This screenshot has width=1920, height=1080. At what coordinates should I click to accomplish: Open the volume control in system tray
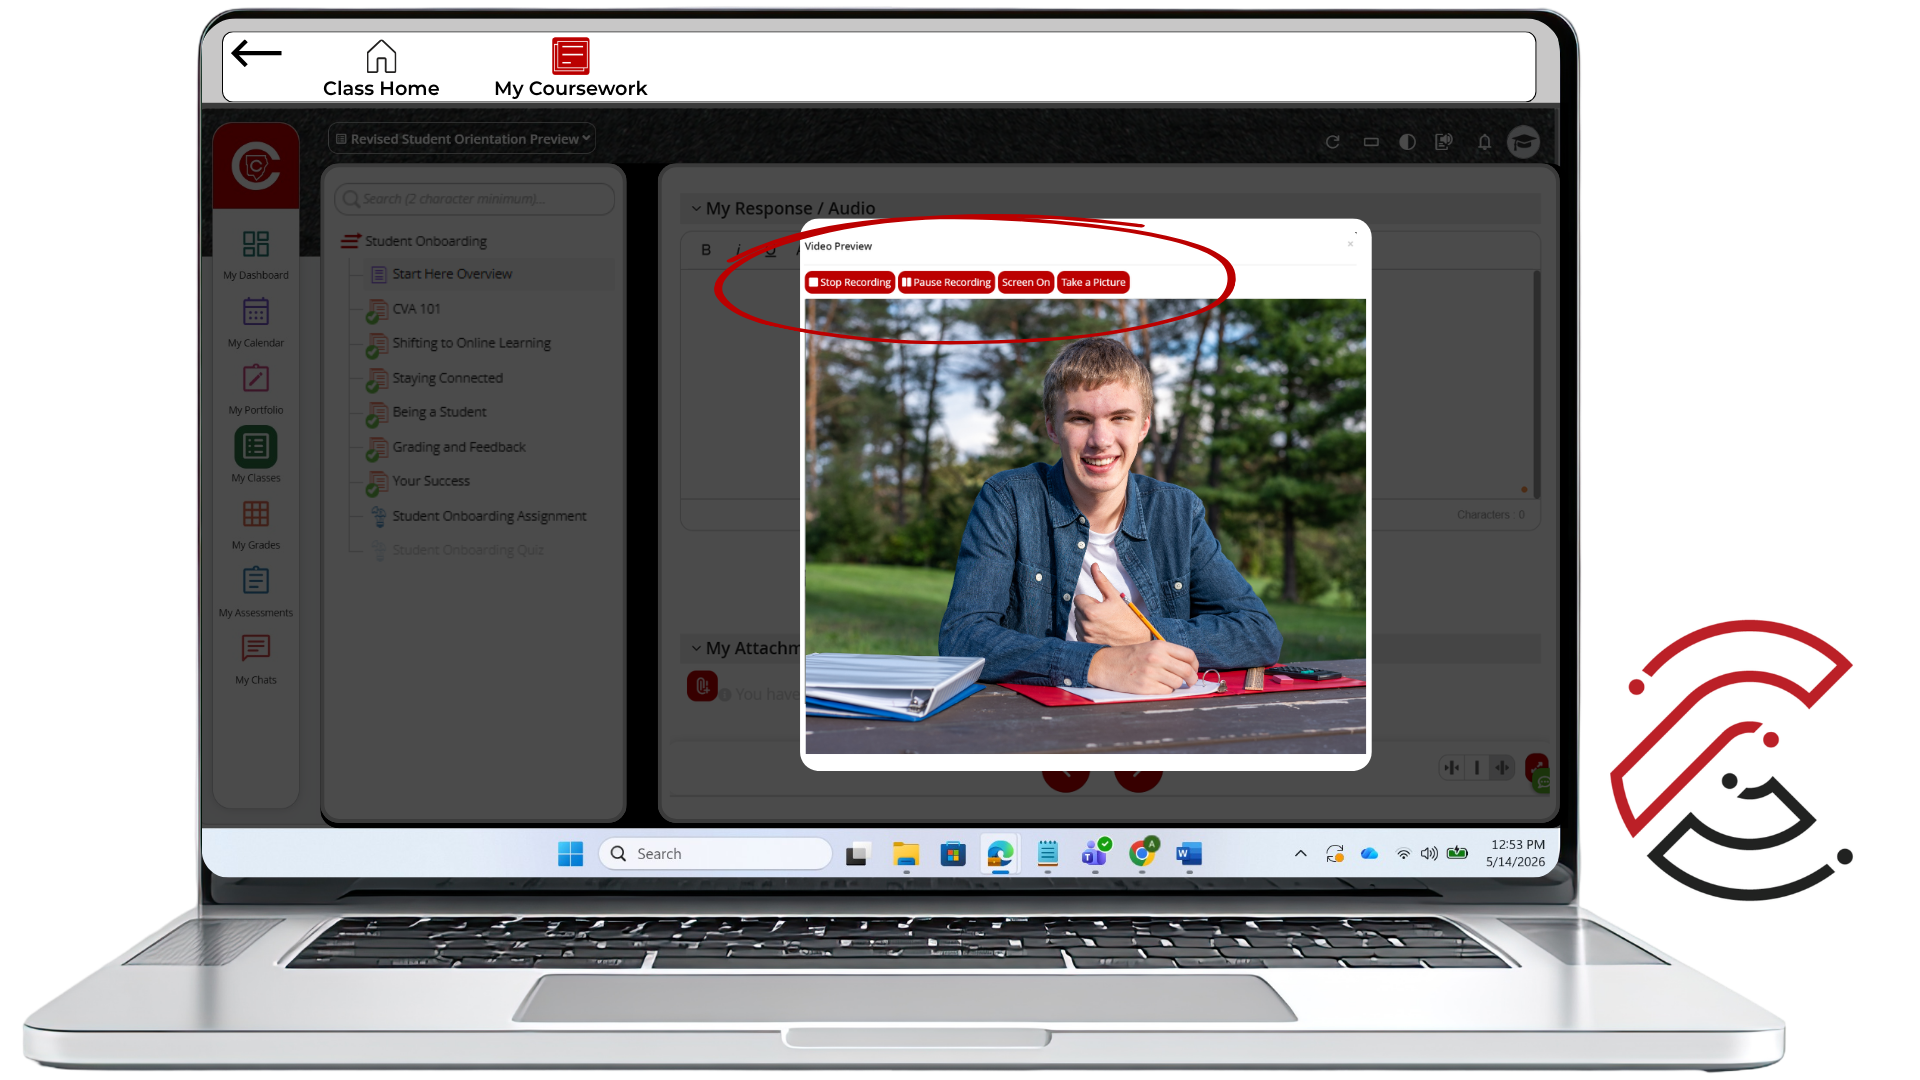[1429, 854]
